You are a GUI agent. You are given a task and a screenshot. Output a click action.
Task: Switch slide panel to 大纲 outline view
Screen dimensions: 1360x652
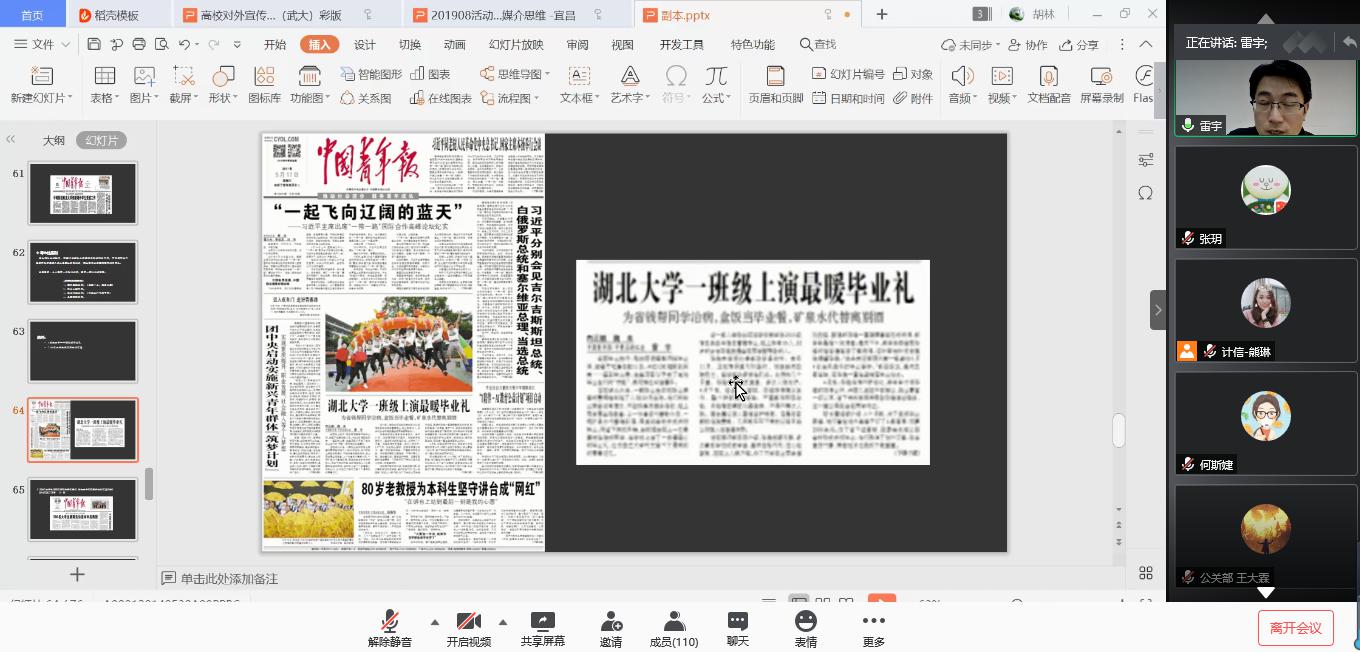tap(53, 141)
